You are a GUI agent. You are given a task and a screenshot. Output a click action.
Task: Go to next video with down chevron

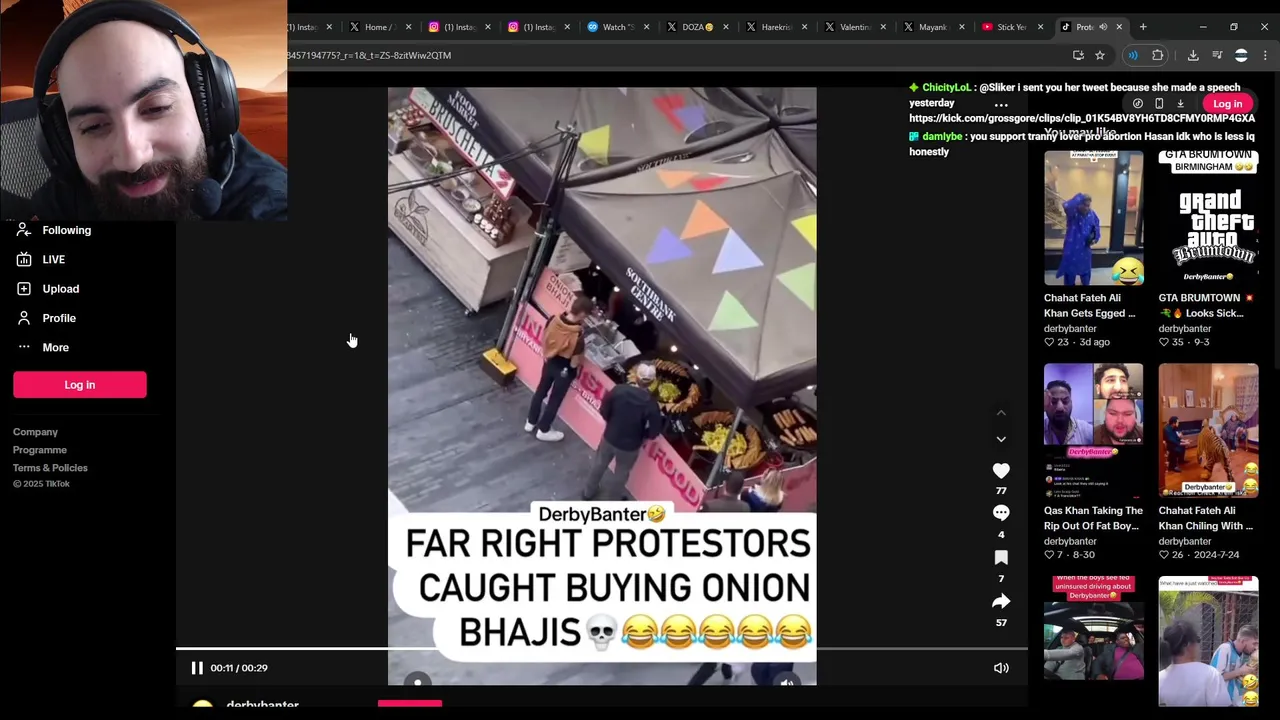tap(1001, 439)
